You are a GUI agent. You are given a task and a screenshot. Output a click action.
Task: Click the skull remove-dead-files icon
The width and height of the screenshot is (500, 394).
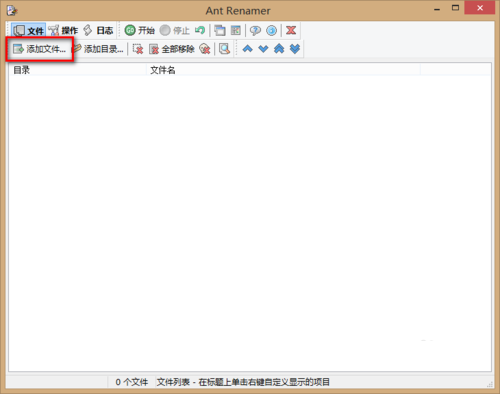[x=205, y=49]
